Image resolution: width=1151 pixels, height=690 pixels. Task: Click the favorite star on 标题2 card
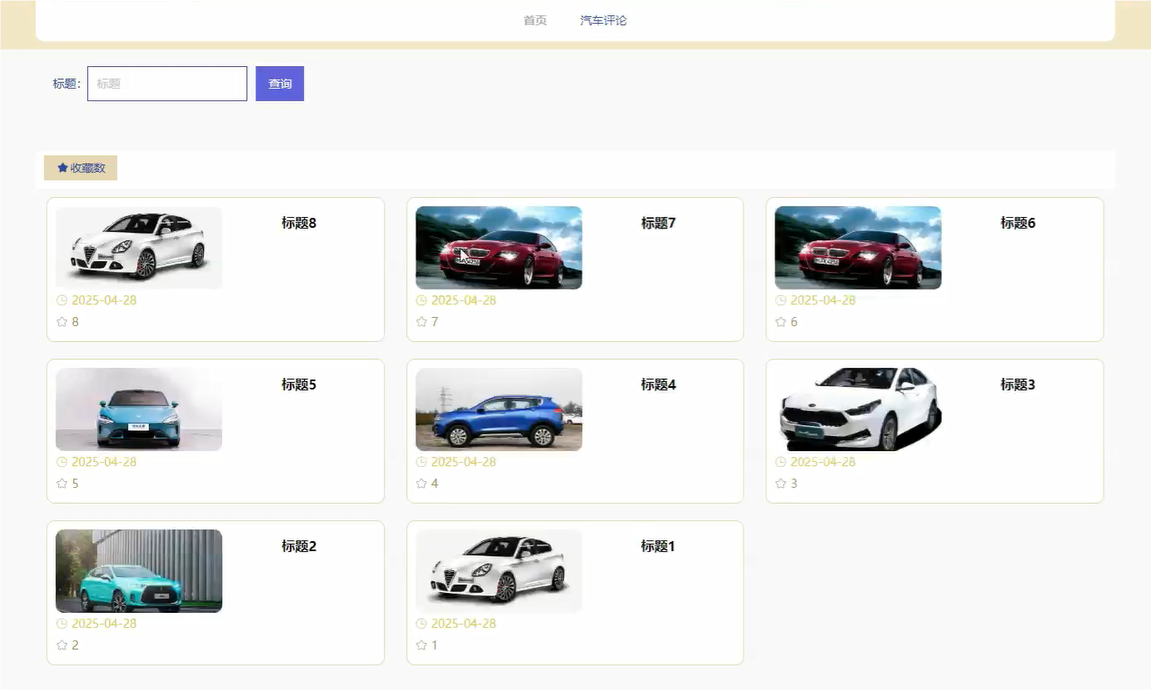[62, 644]
